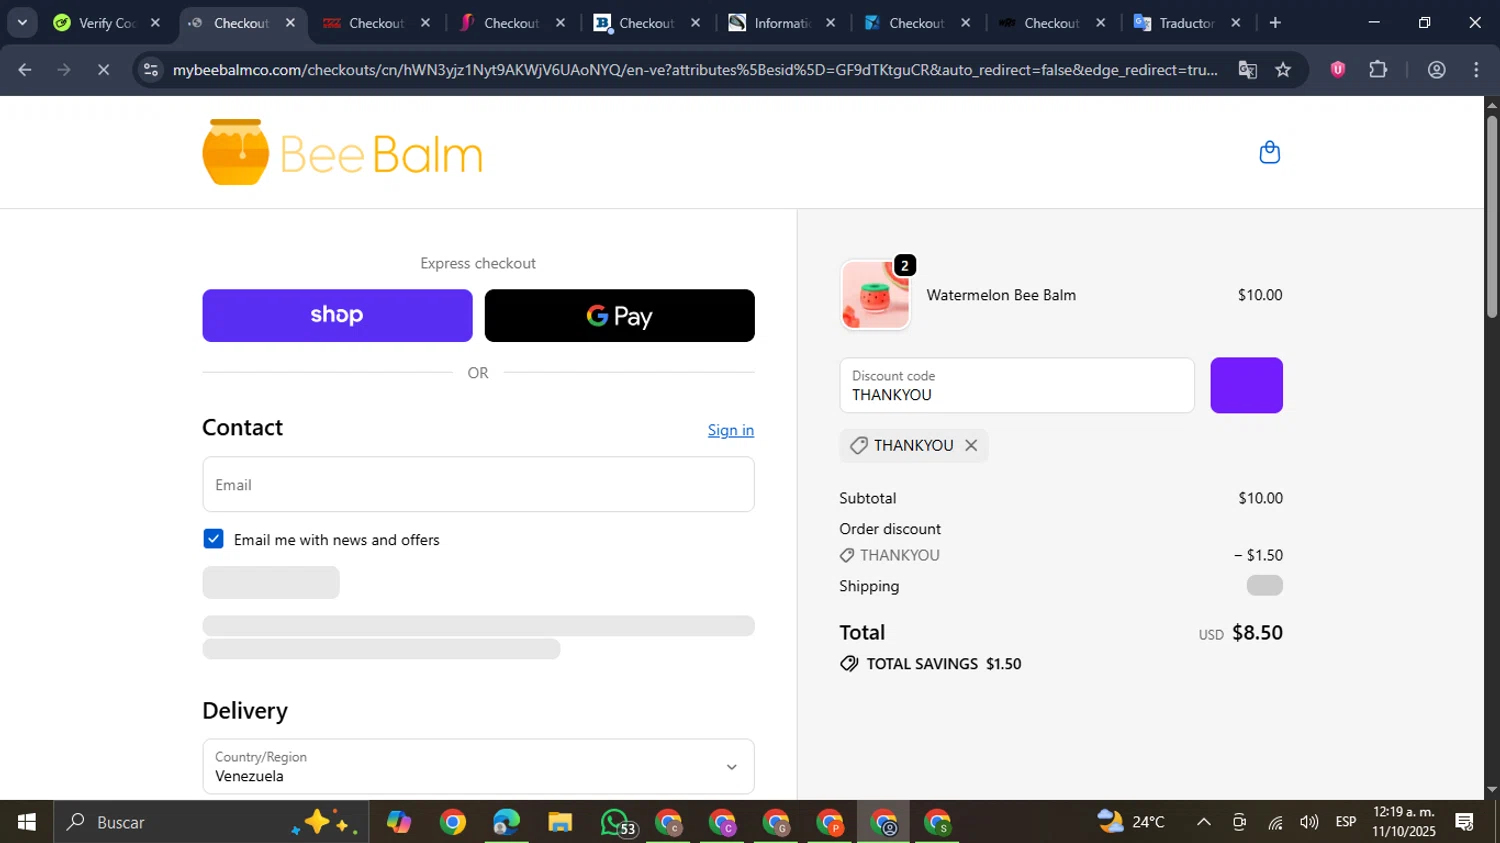Go back to the previous page
The width and height of the screenshot is (1500, 843).
tap(25, 69)
